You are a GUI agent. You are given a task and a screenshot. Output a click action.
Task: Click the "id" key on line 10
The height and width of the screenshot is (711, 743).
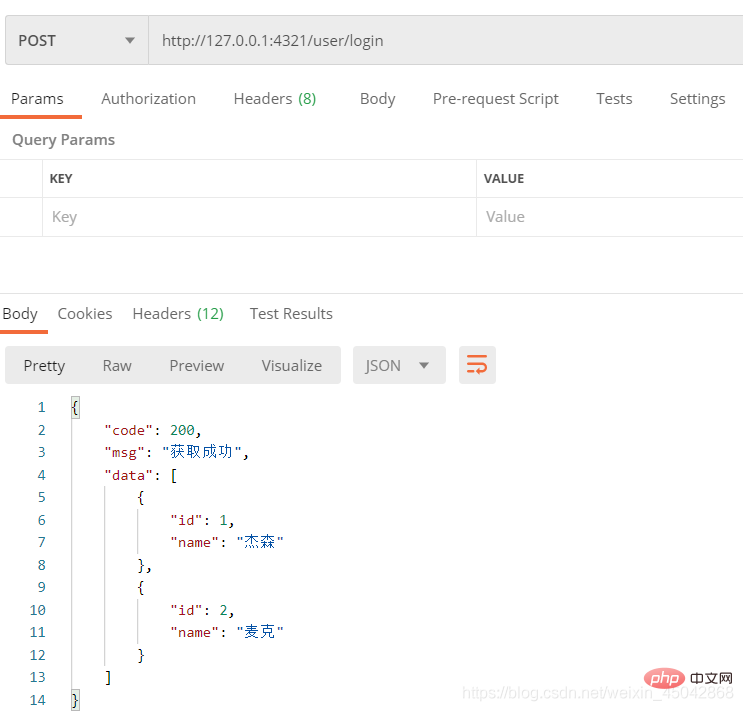[187, 611]
